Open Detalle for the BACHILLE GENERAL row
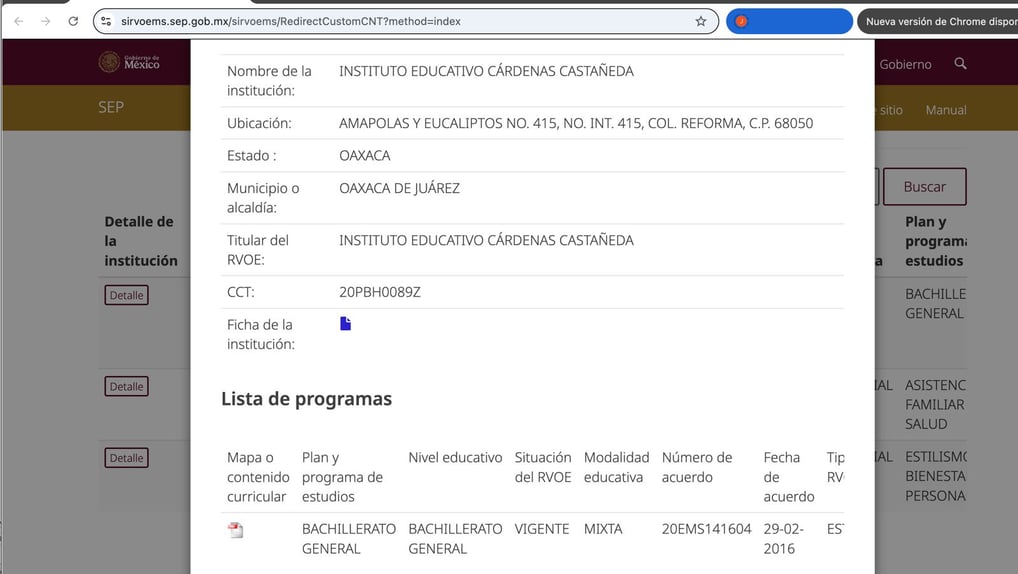The image size is (1018, 574). pos(127,295)
